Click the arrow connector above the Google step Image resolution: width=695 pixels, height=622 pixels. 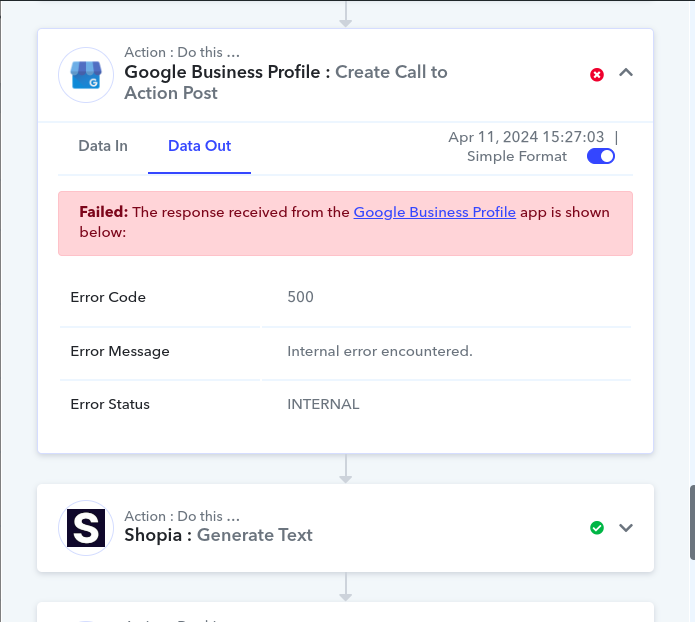tap(346, 14)
